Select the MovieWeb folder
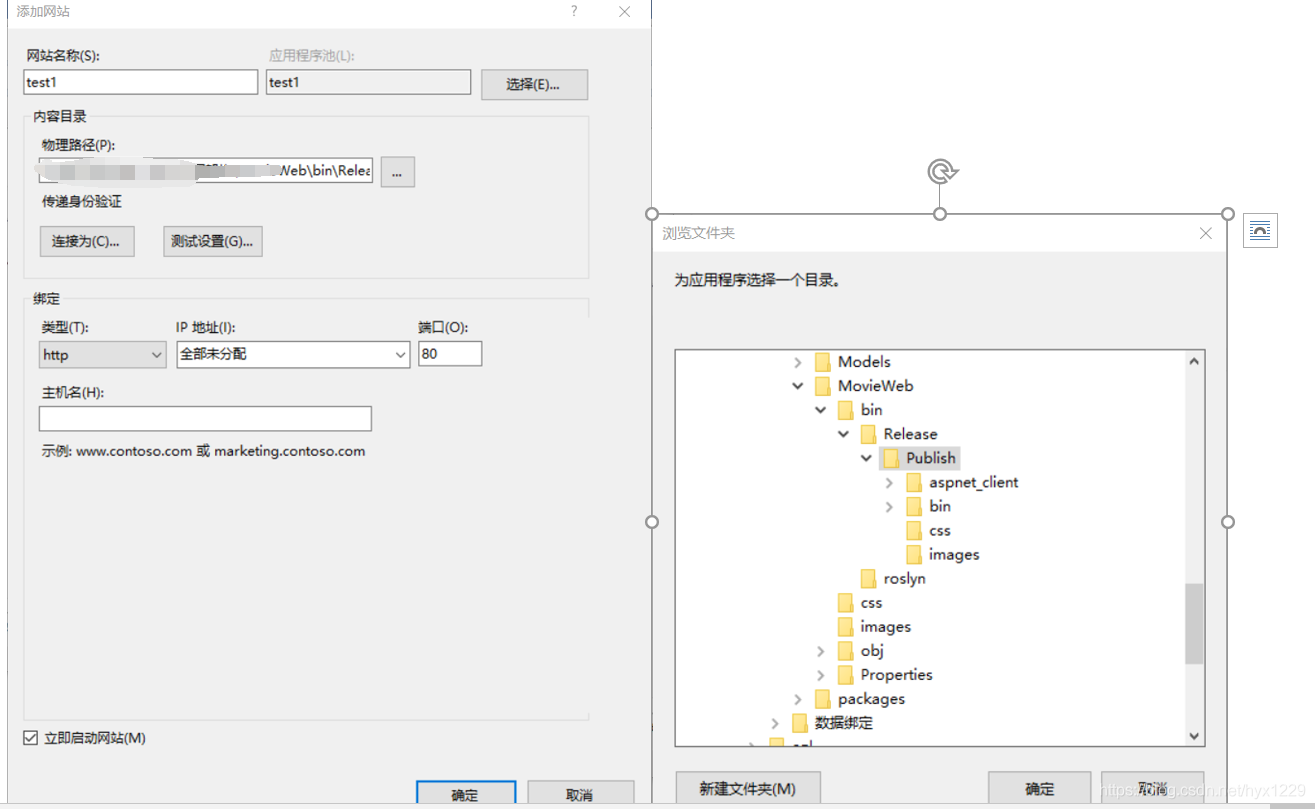The height and width of the screenshot is (809, 1315). 875,386
